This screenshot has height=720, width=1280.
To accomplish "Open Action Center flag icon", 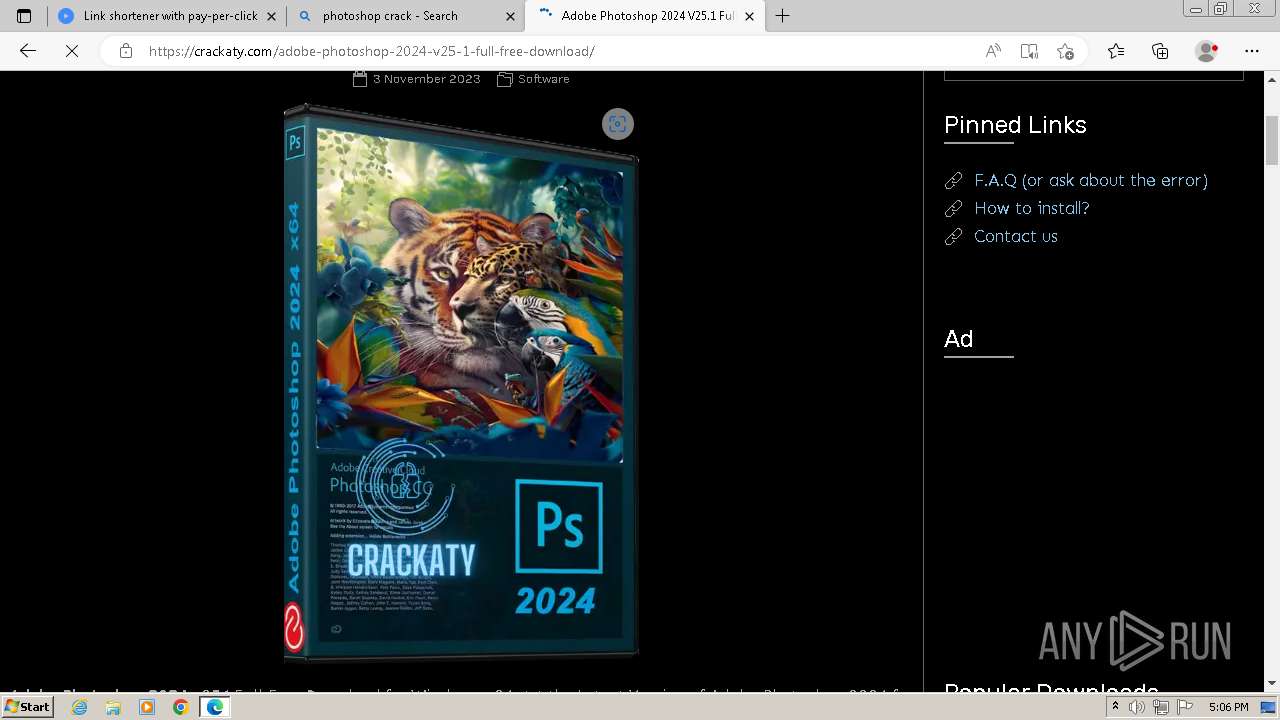I will (x=1183, y=707).
